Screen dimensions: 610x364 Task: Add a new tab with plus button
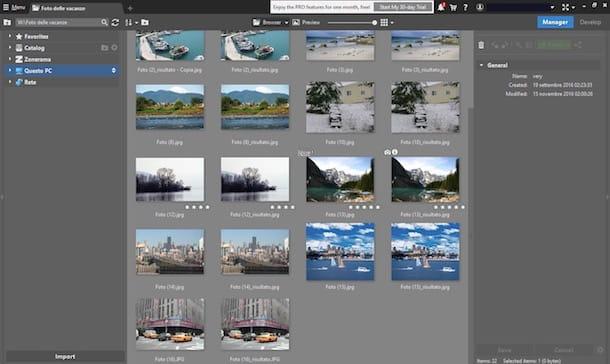point(130,8)
